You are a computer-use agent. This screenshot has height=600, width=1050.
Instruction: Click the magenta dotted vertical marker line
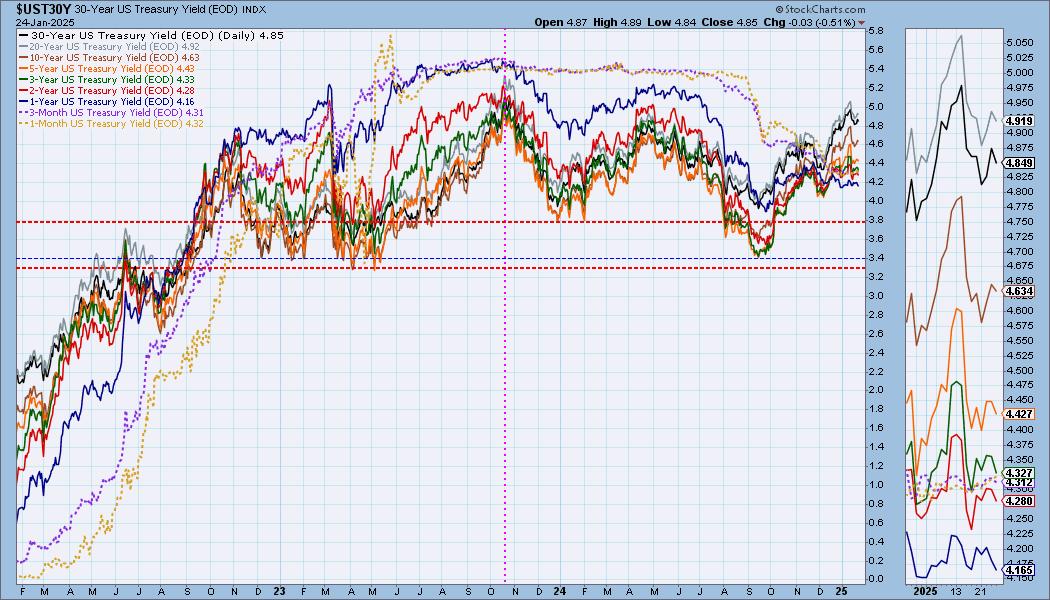coord(504,305)
